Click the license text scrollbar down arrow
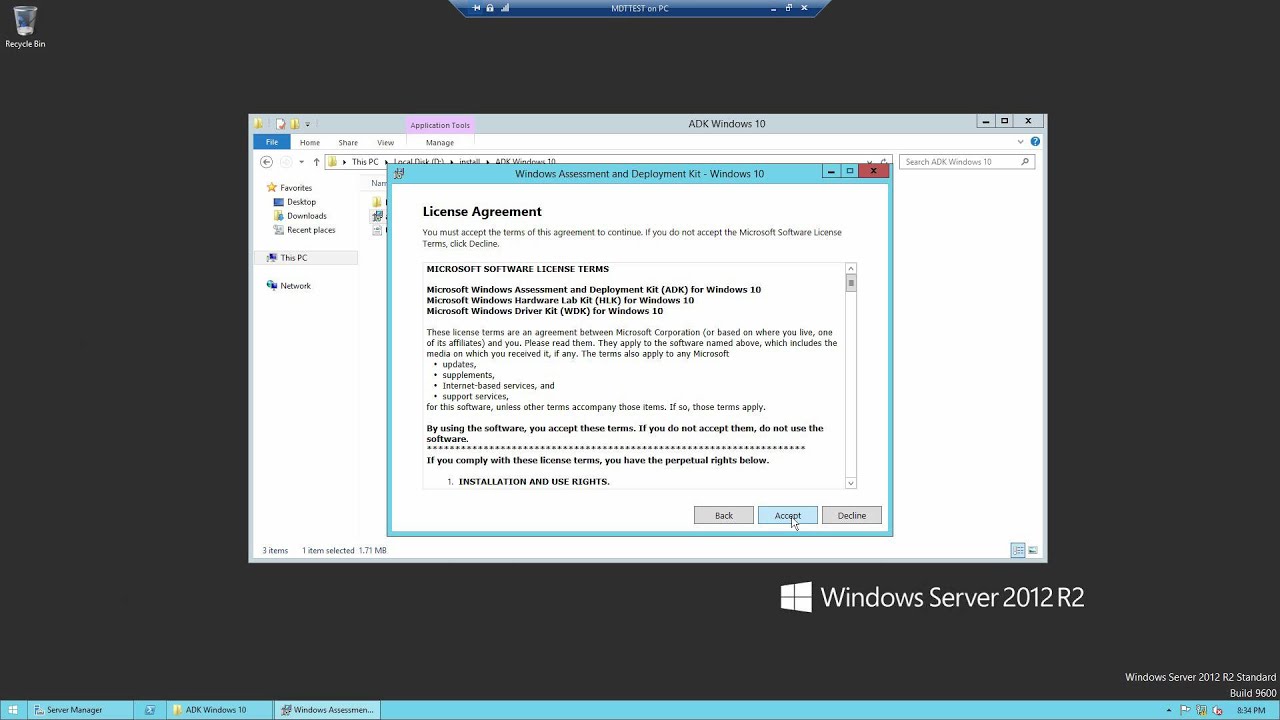The height and width of the screenshot is (720, 1280). click(x=851, y=483)
